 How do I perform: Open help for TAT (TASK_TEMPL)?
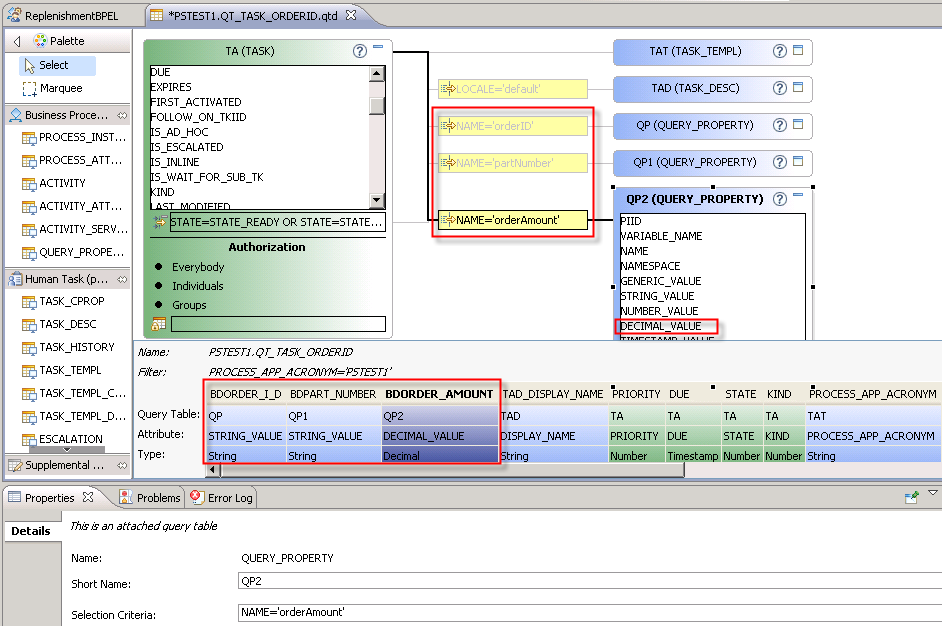point(779,51)
